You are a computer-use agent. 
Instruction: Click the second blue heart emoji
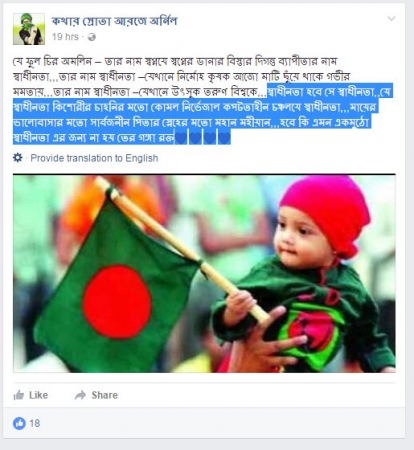click(x=195, y=138)
